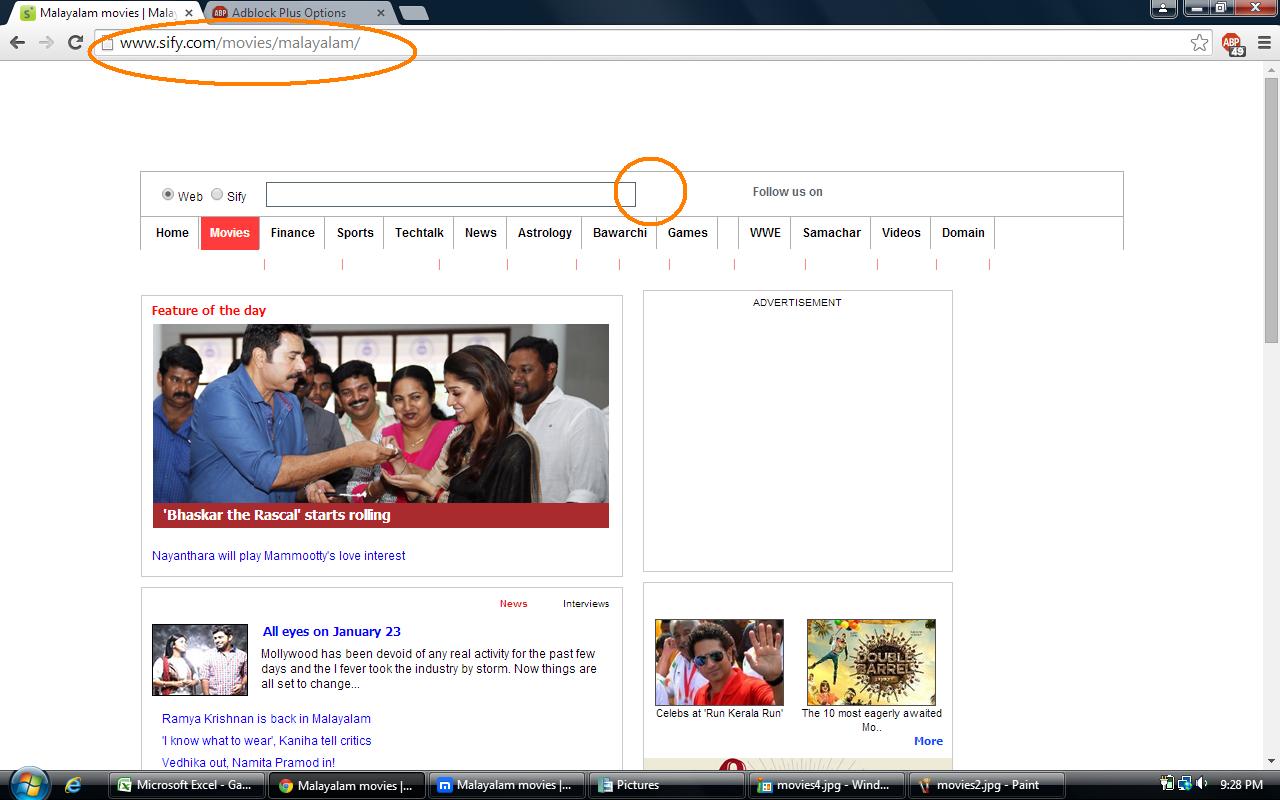The height and width of the screenshot is (800, 1280).
Task: Go to the Samachar section
Action: pyautogui.click(x=832, y=233)
